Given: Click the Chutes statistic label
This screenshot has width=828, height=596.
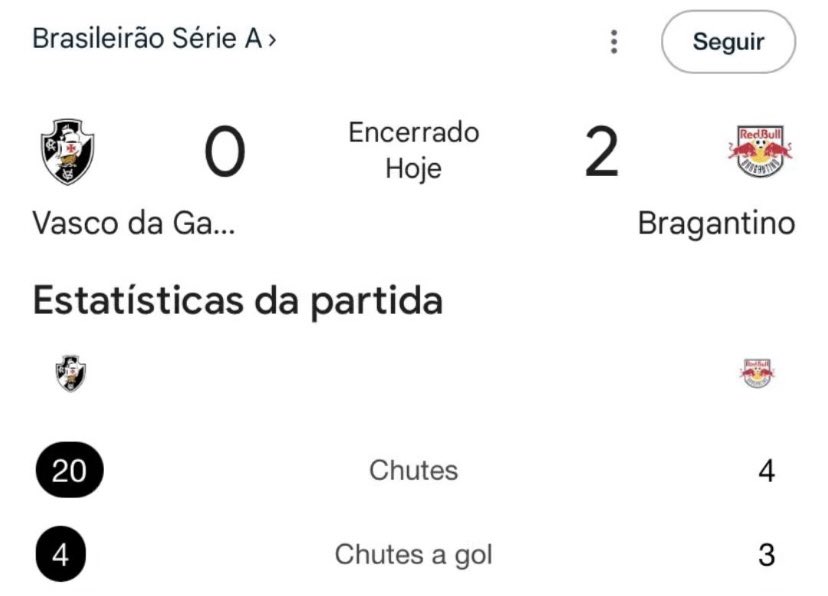Looking at the screenshot, I should pyautogui.click(x=413, y=470).
